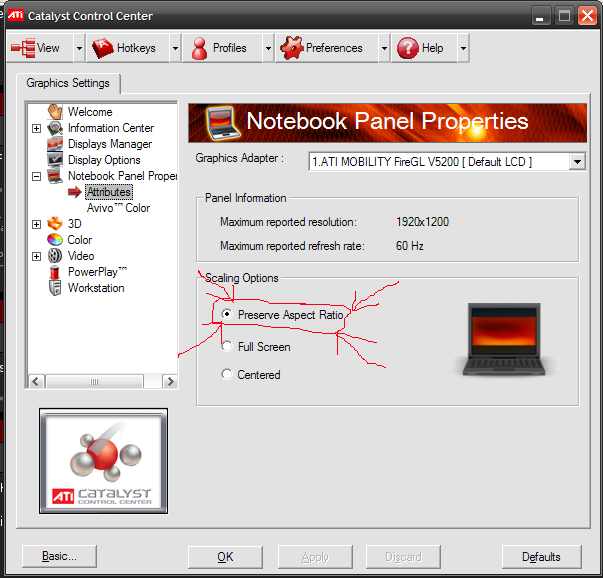Open the Graphics Adapter dropdown
Viewport: 603px width, 578px height.
point(576,161)
